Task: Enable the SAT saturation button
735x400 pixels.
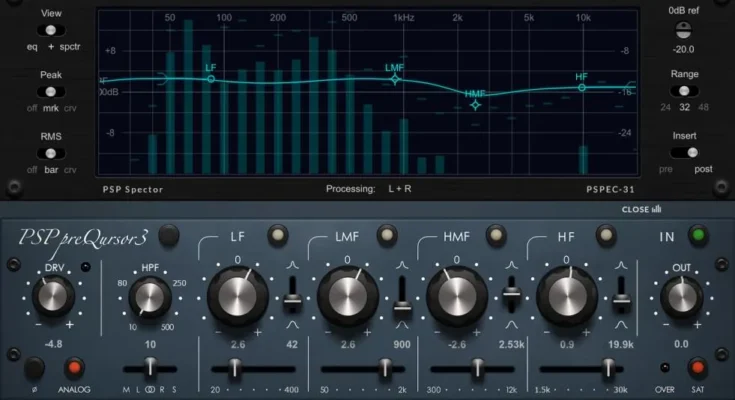Action: point(697,366)
